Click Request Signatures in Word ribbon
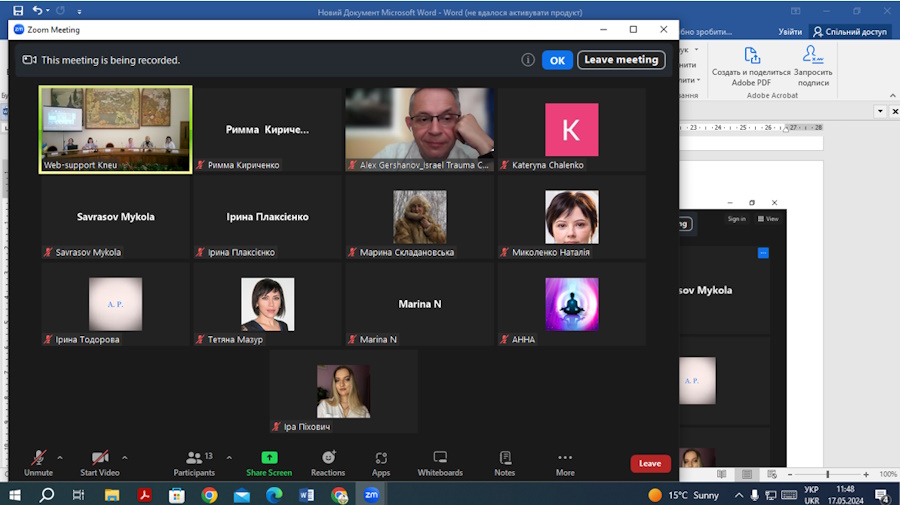Image resolution: width=900 pixels, height=505 pixels. tap(813, 67)
